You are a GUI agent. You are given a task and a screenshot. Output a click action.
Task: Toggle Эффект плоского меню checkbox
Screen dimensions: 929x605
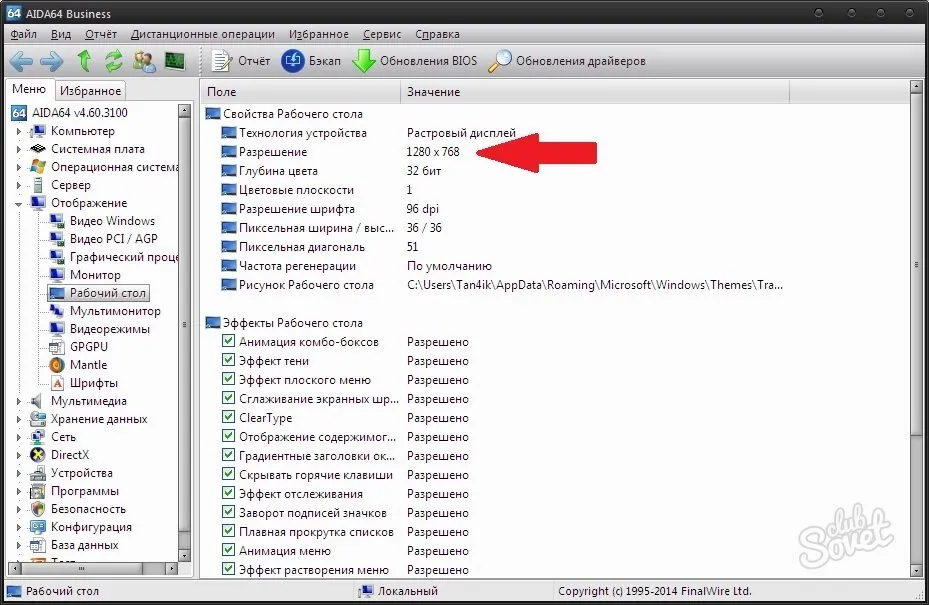[x=228, y=379]
